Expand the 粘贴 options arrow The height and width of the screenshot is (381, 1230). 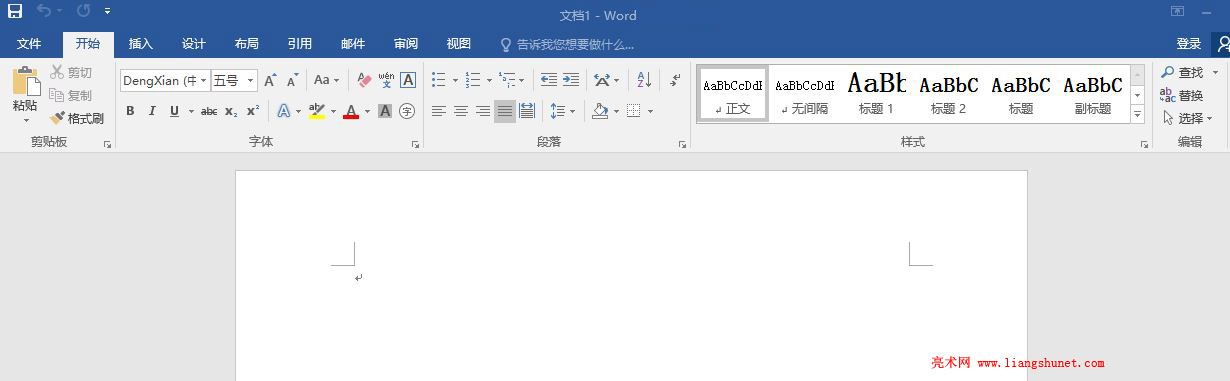coord(26,120)
